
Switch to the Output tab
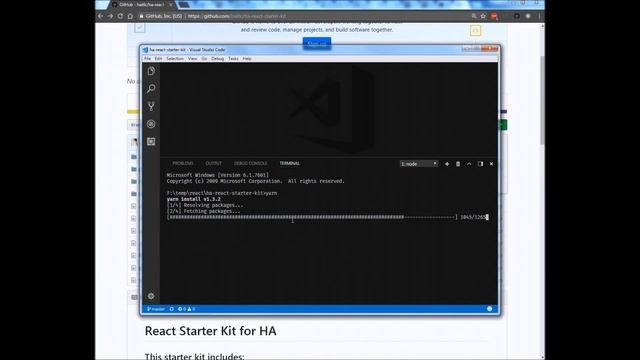(x=213, y=163)
